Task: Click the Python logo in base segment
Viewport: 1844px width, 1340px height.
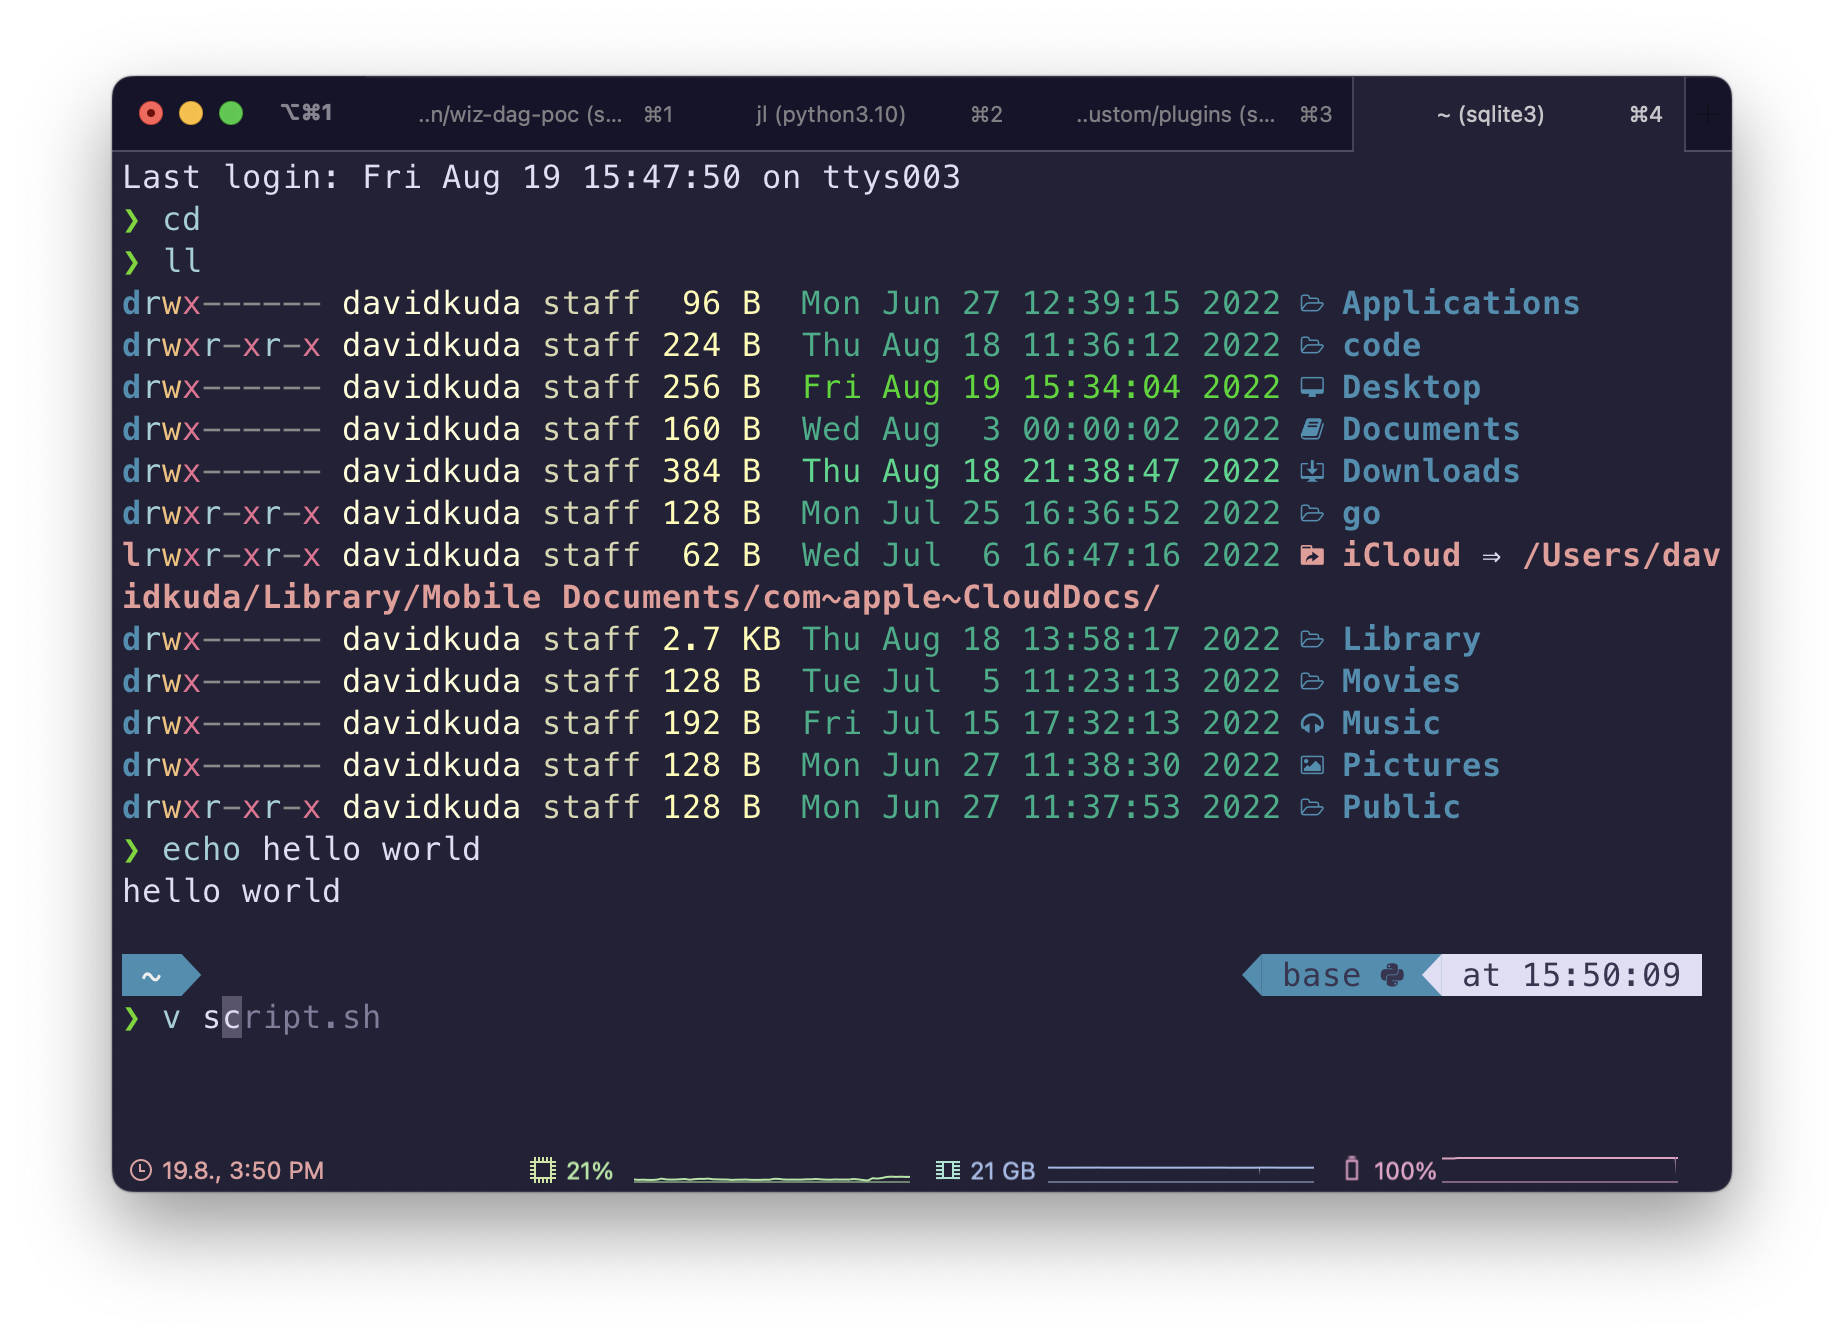Action: [1392, 975]
